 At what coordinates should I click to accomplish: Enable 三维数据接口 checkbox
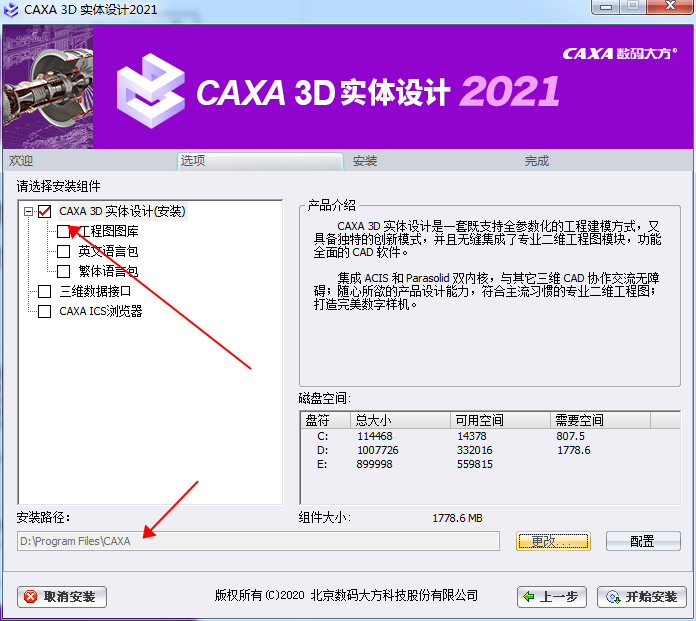(x=44, y=291)
